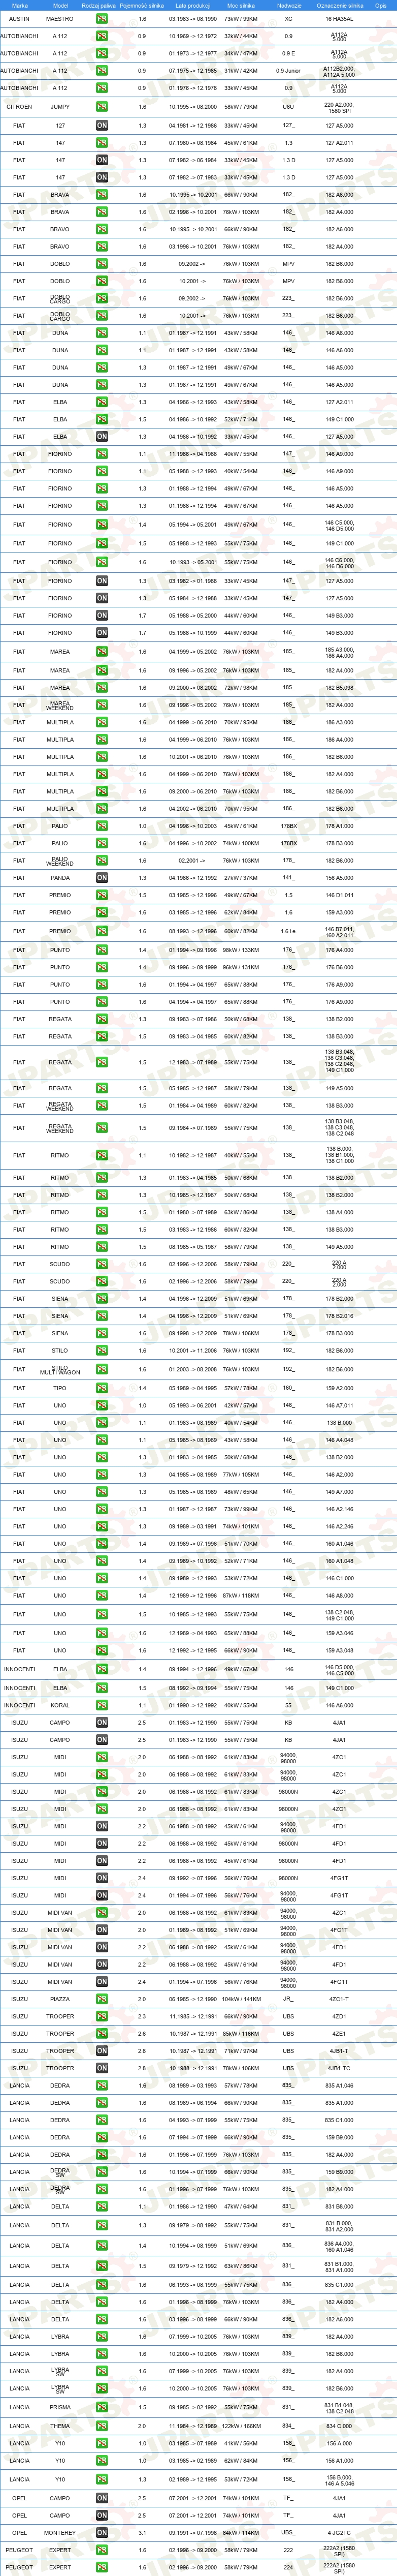Click petrol icon in STILO MULTI WAGON row

(x=102, y=1370)
